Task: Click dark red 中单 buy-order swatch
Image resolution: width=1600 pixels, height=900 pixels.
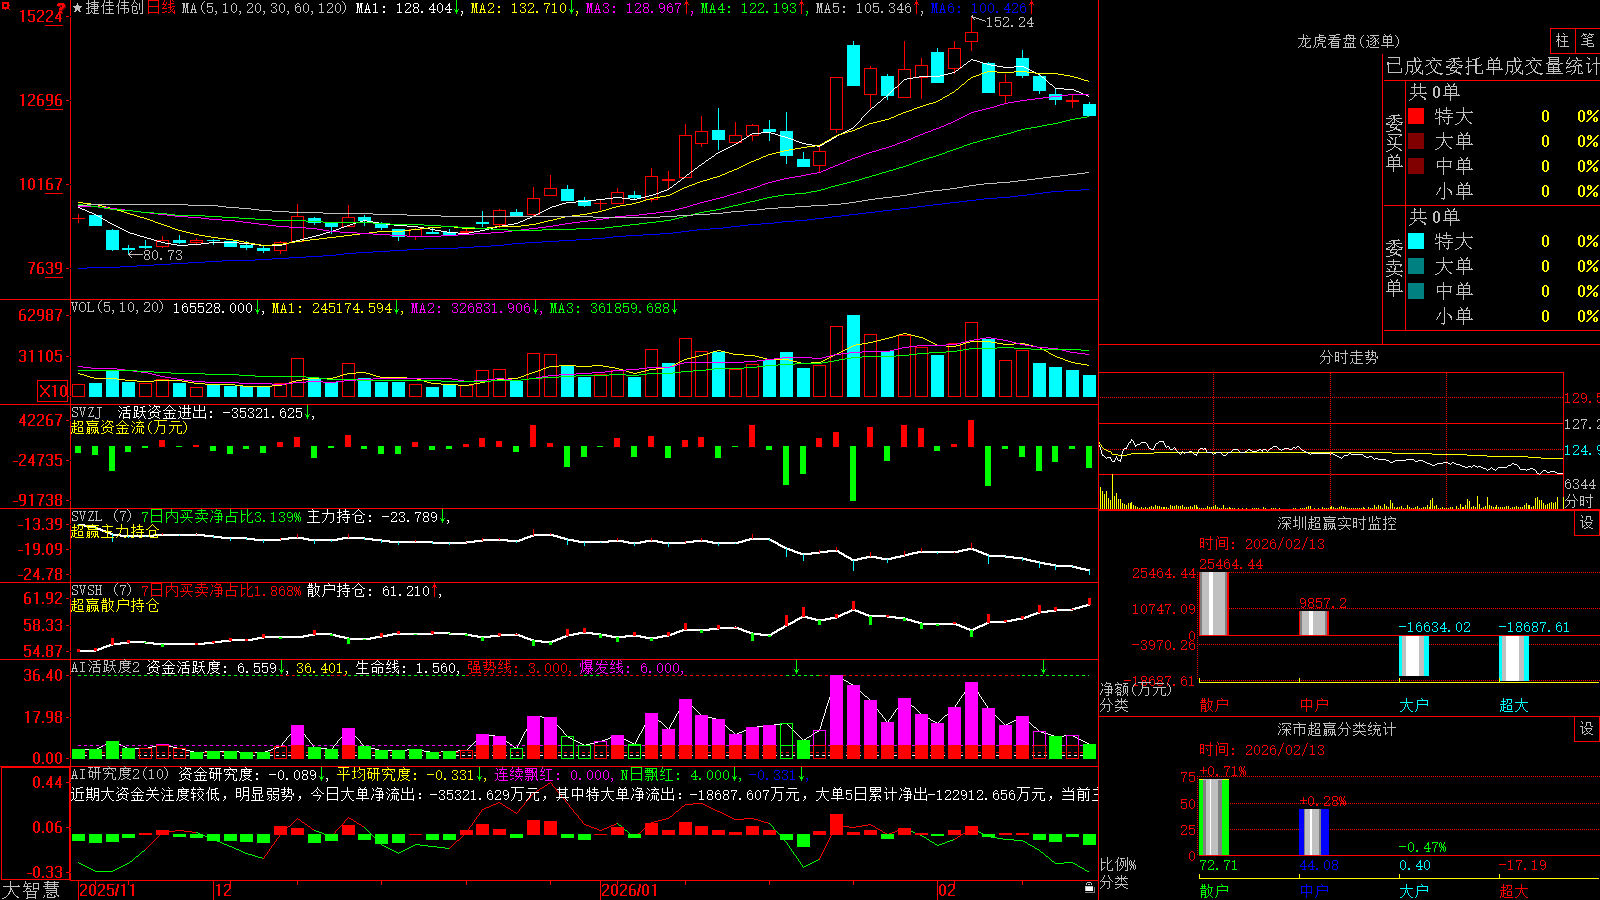Action: (x=1416, y=166)
